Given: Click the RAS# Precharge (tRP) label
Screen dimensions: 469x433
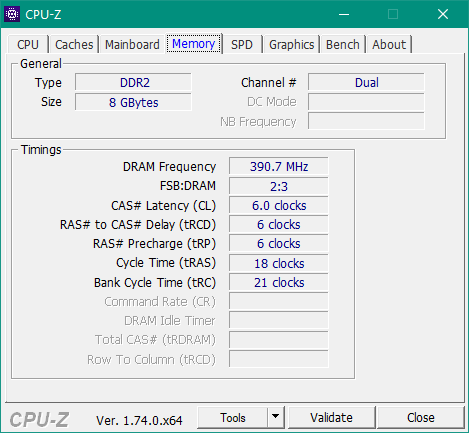Looking at the screenshot, I should (x=154, y=244).
